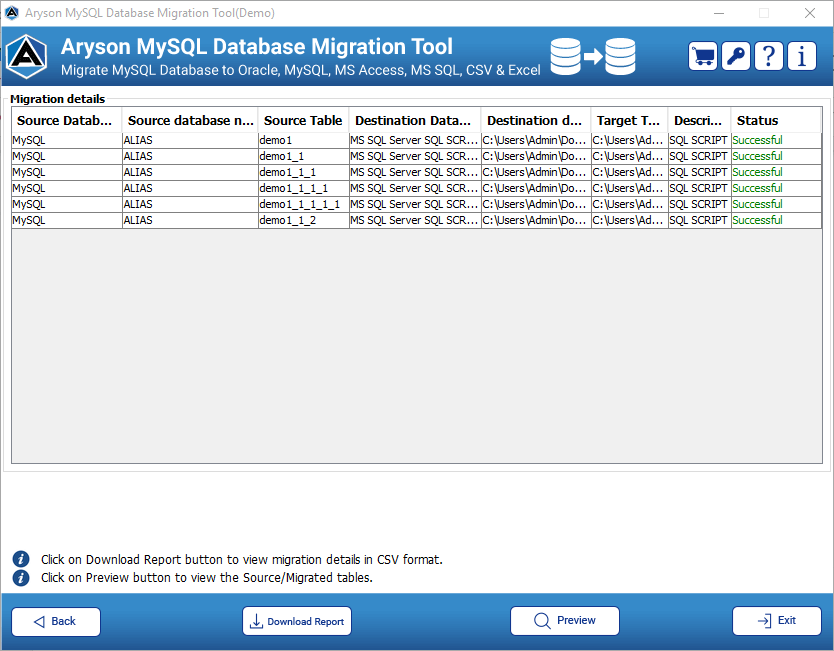This screenshot has height=651, width=834.
Task: Exit the migration tool
Action: click(x=777, y=621)
